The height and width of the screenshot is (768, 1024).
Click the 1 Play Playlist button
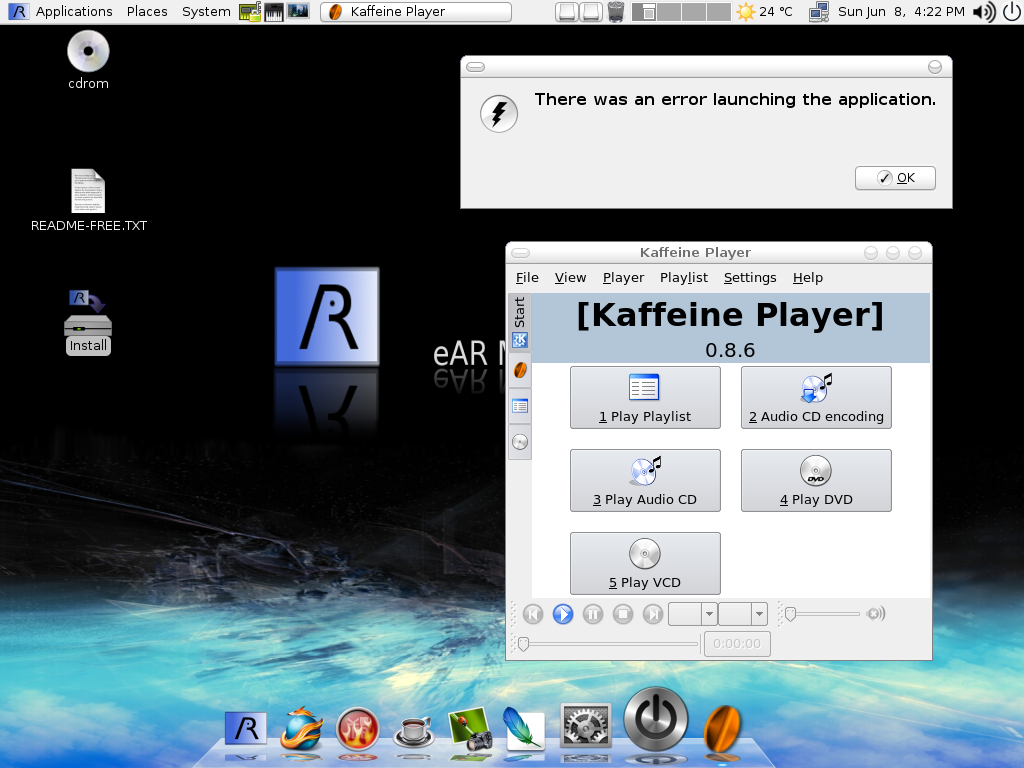645,398
